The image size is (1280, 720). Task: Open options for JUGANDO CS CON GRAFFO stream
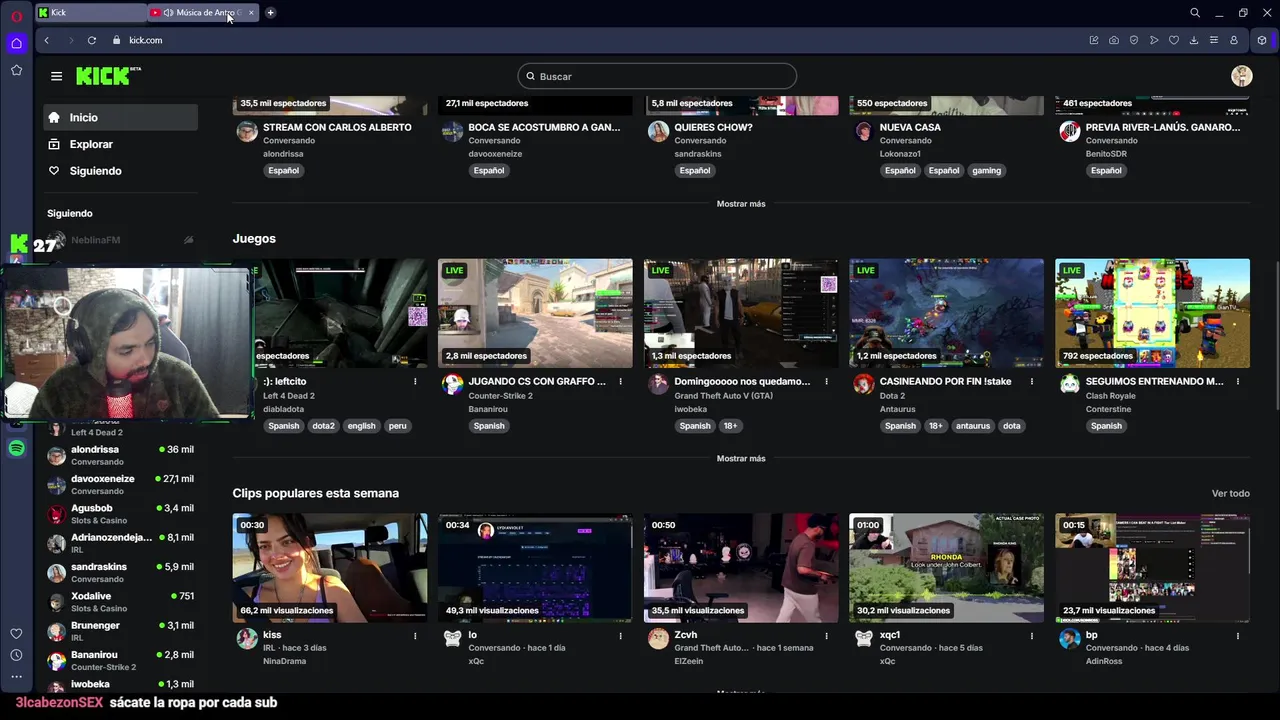coord(621,381)
